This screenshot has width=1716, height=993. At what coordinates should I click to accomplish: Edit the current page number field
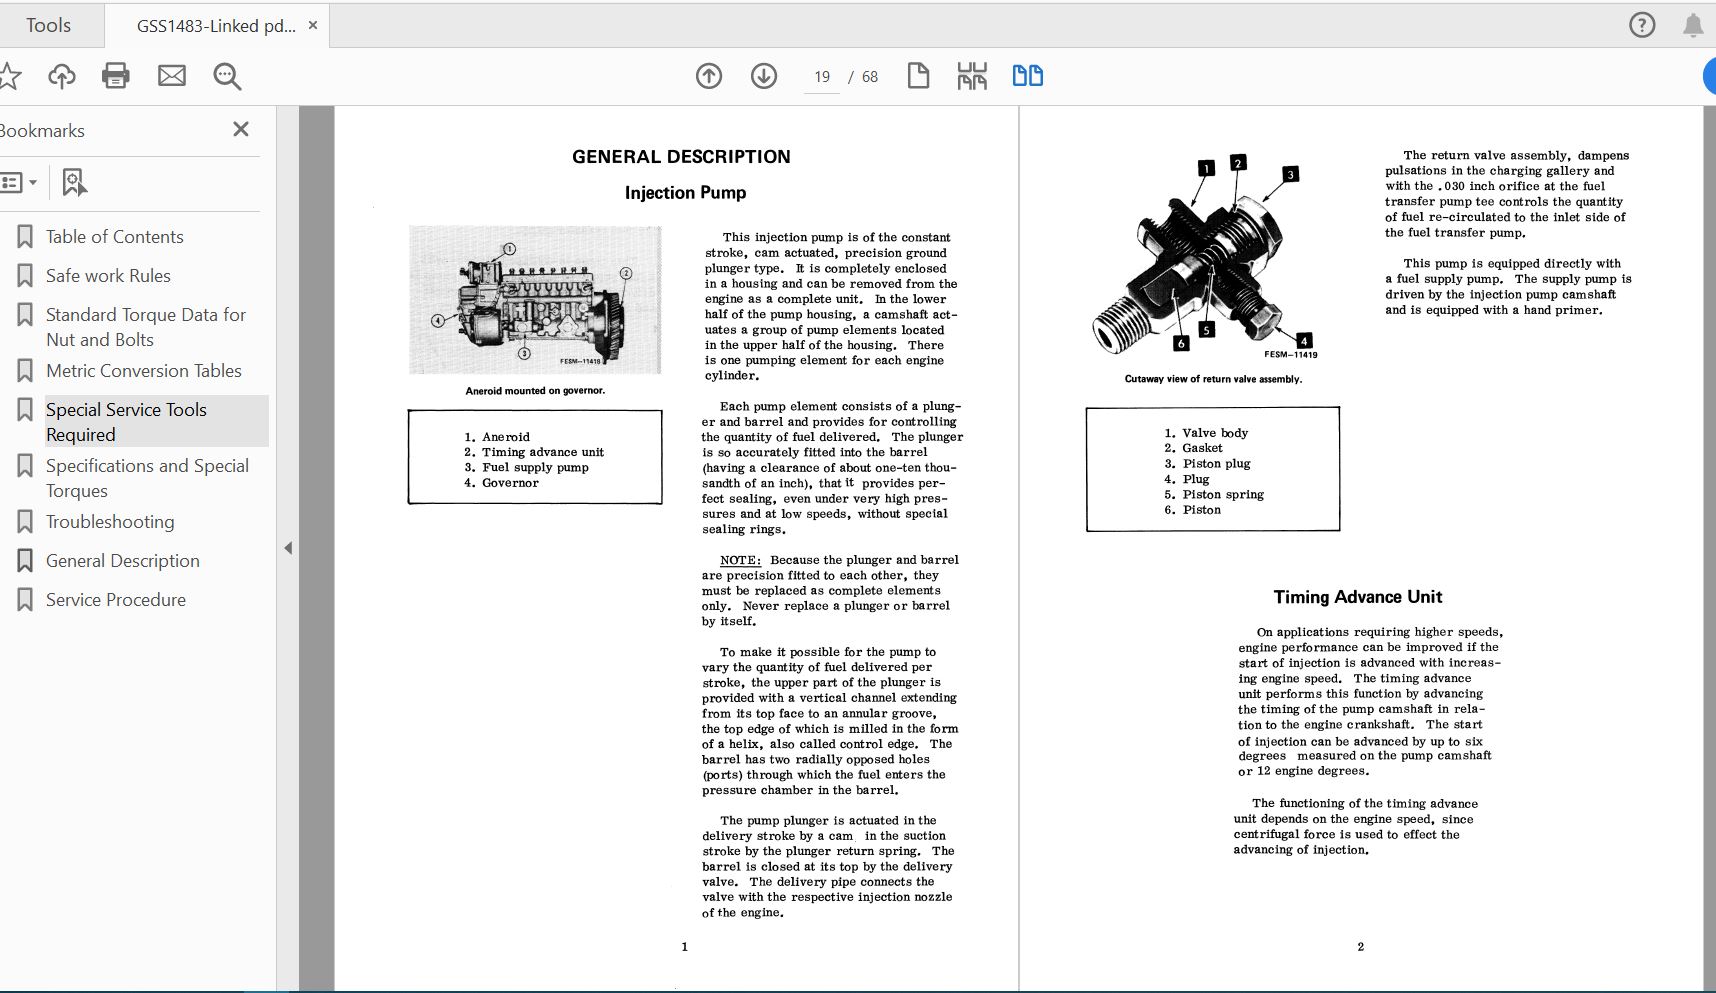822,77
